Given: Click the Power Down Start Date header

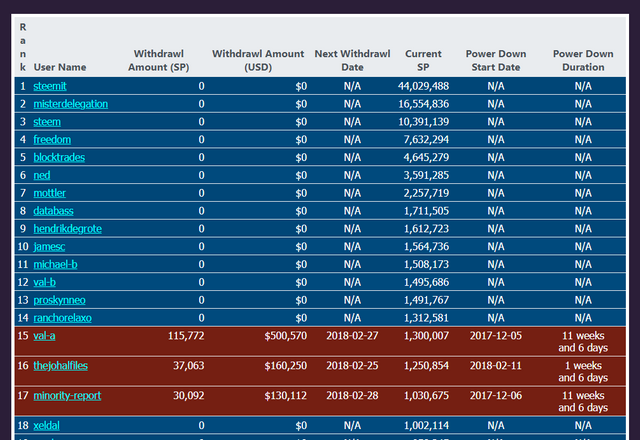Looking at the screenshot, I should 496,60.
